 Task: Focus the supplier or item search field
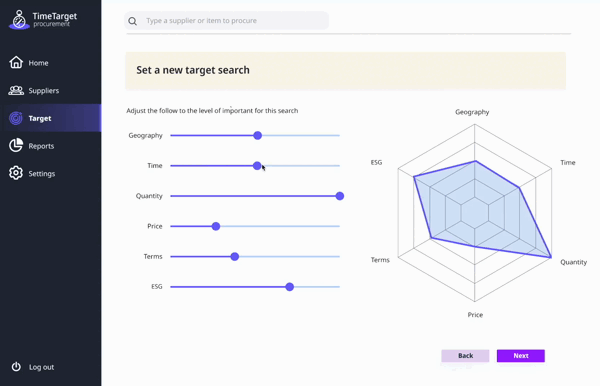(x=226, y=21)
